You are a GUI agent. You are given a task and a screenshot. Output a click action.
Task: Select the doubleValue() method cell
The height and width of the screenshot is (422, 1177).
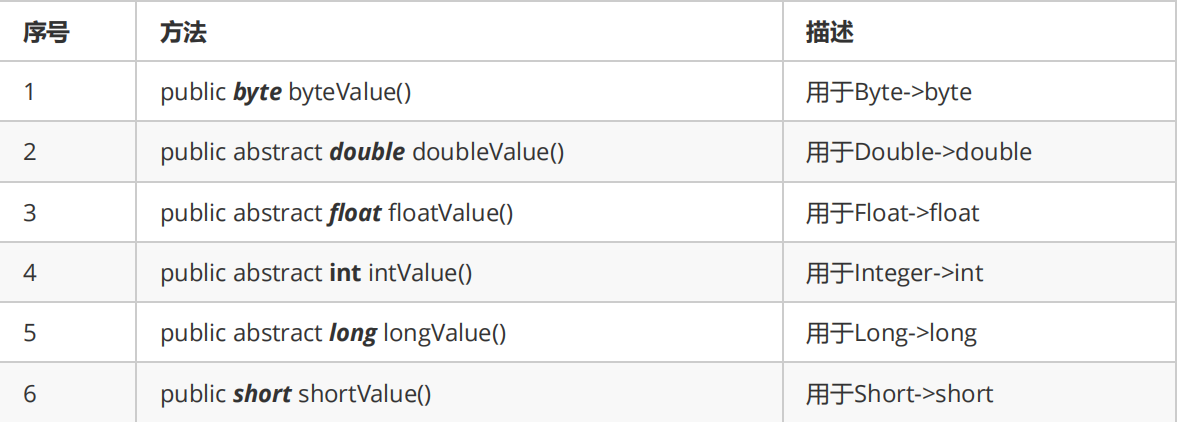459,152
